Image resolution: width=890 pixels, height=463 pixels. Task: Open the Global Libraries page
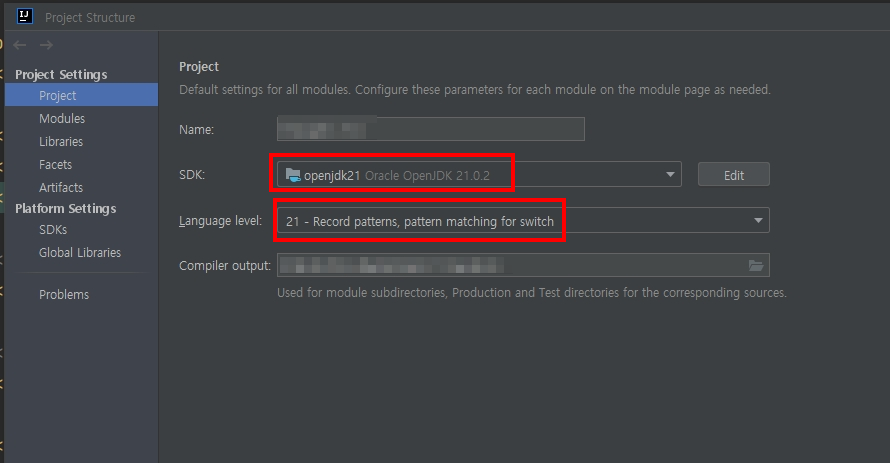[79, 252]
